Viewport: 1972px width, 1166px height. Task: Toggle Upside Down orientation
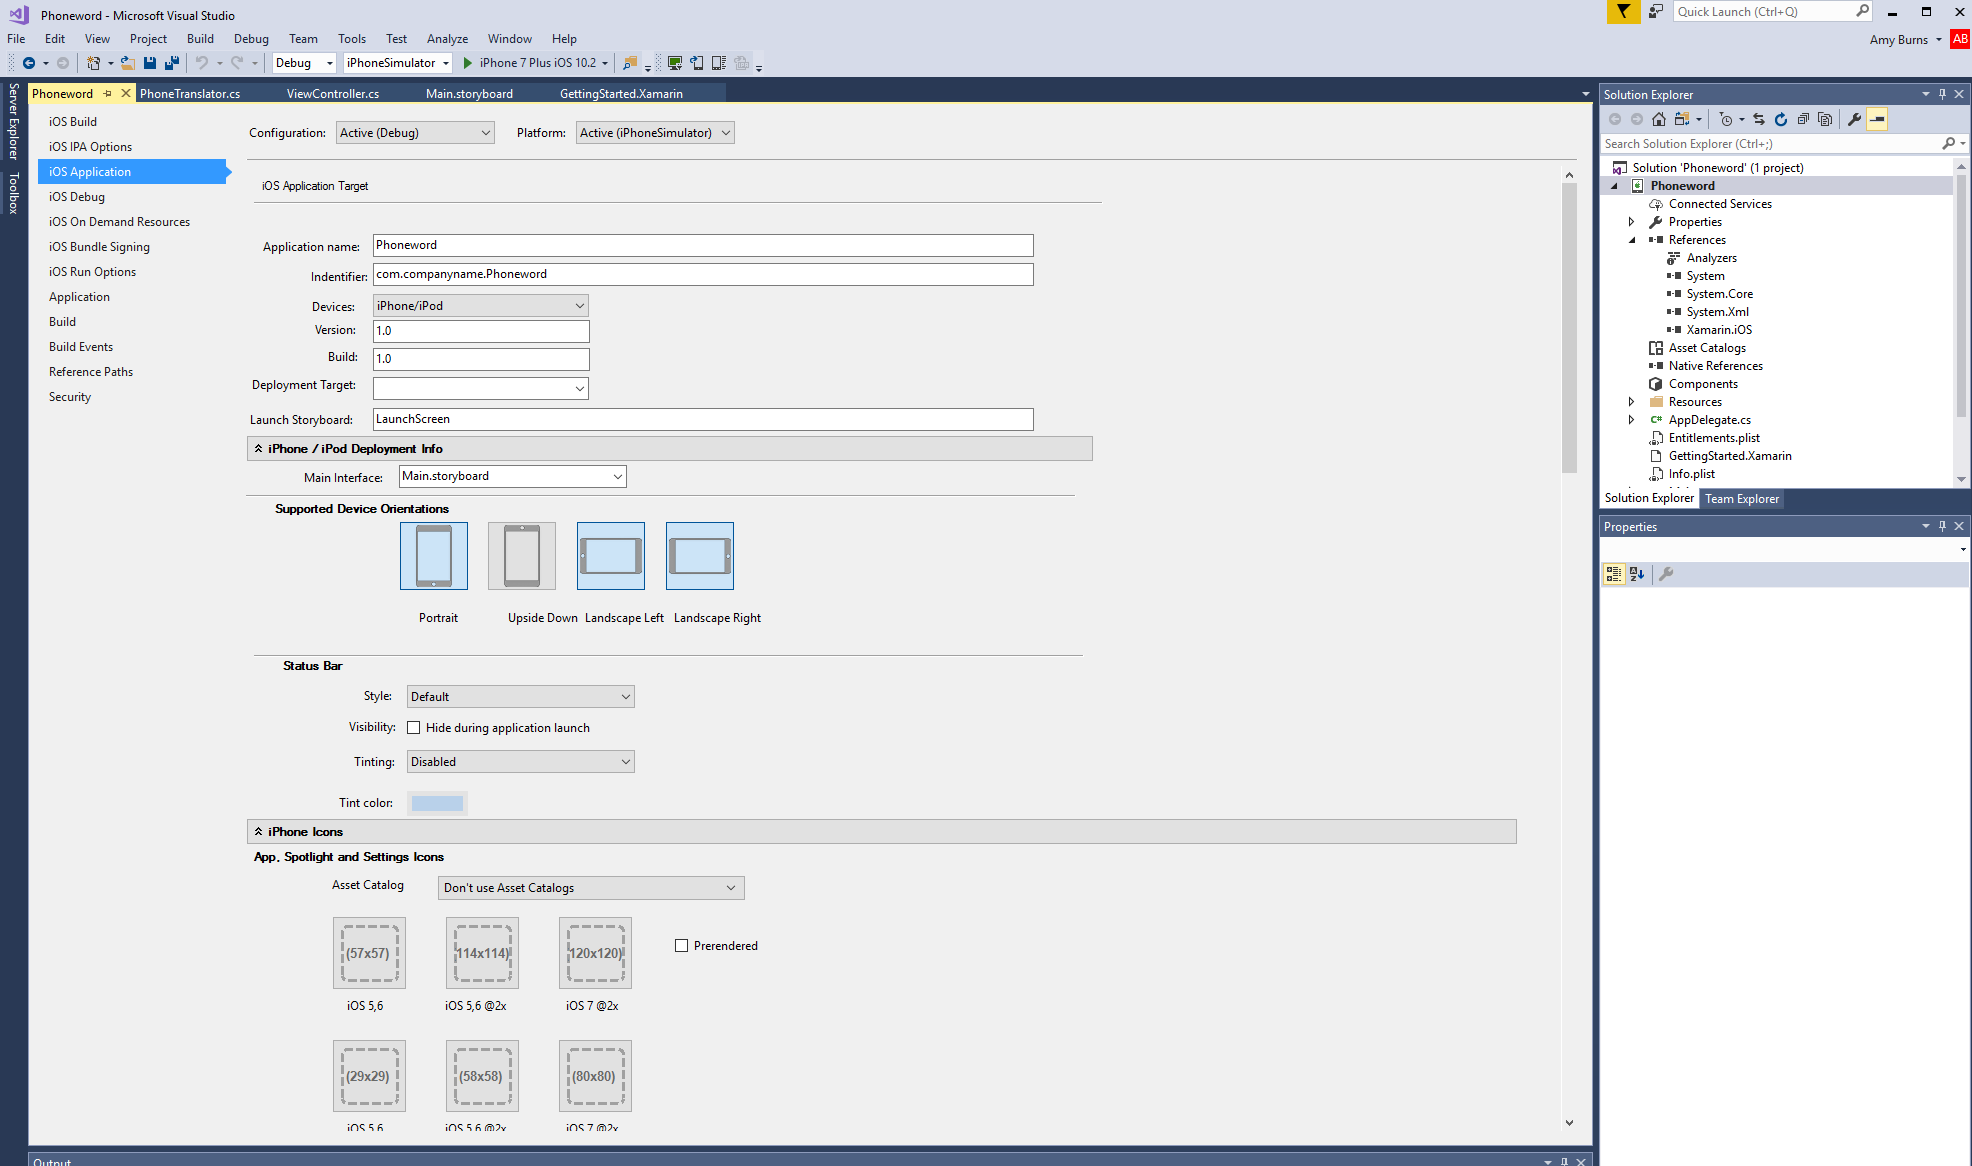(x=522, y=556)
